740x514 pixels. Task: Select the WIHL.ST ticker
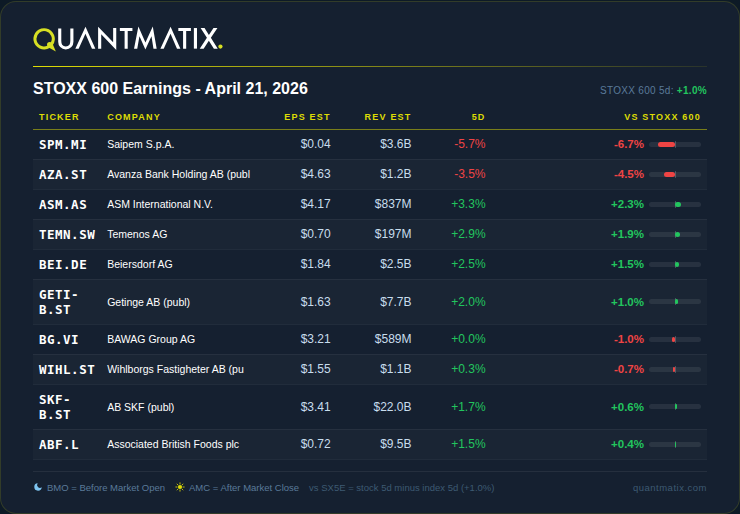pos(67,370)
